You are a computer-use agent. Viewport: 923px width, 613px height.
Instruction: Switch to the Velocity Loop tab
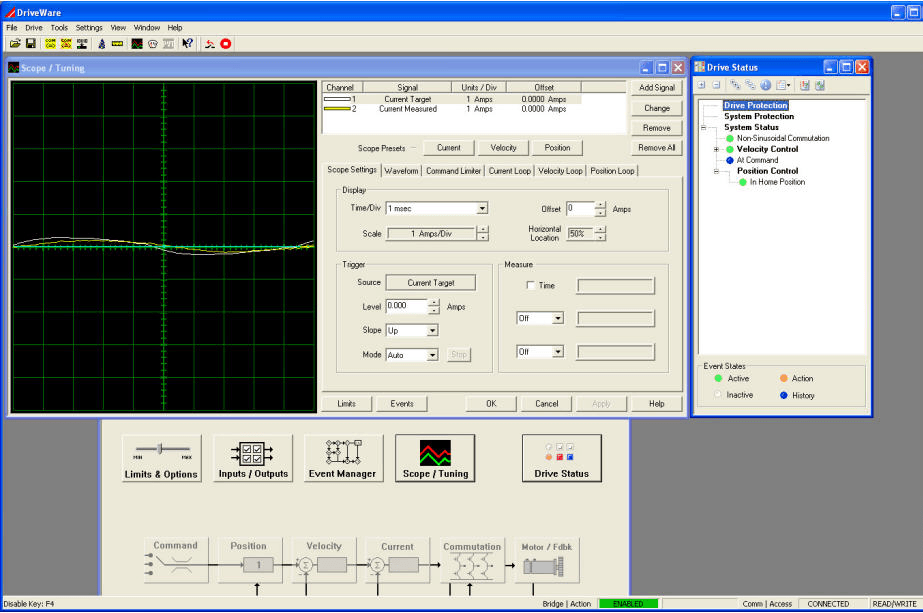[560, 171]
